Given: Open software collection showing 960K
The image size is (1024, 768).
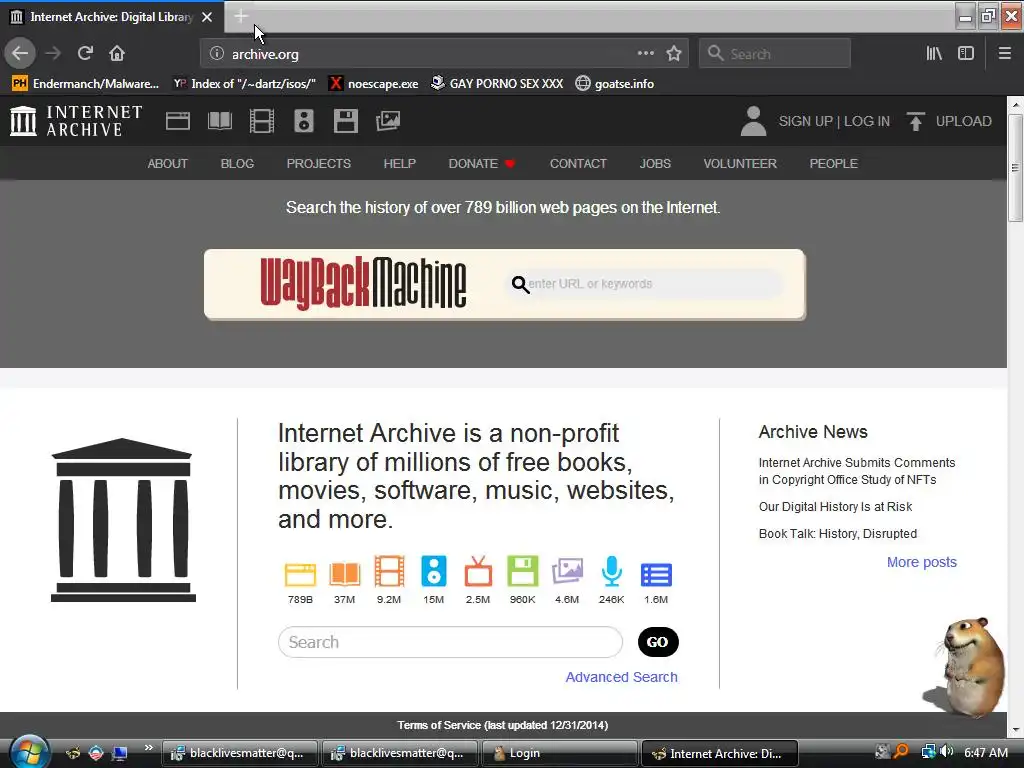Looking at the screenshot, I should [522, 580].
